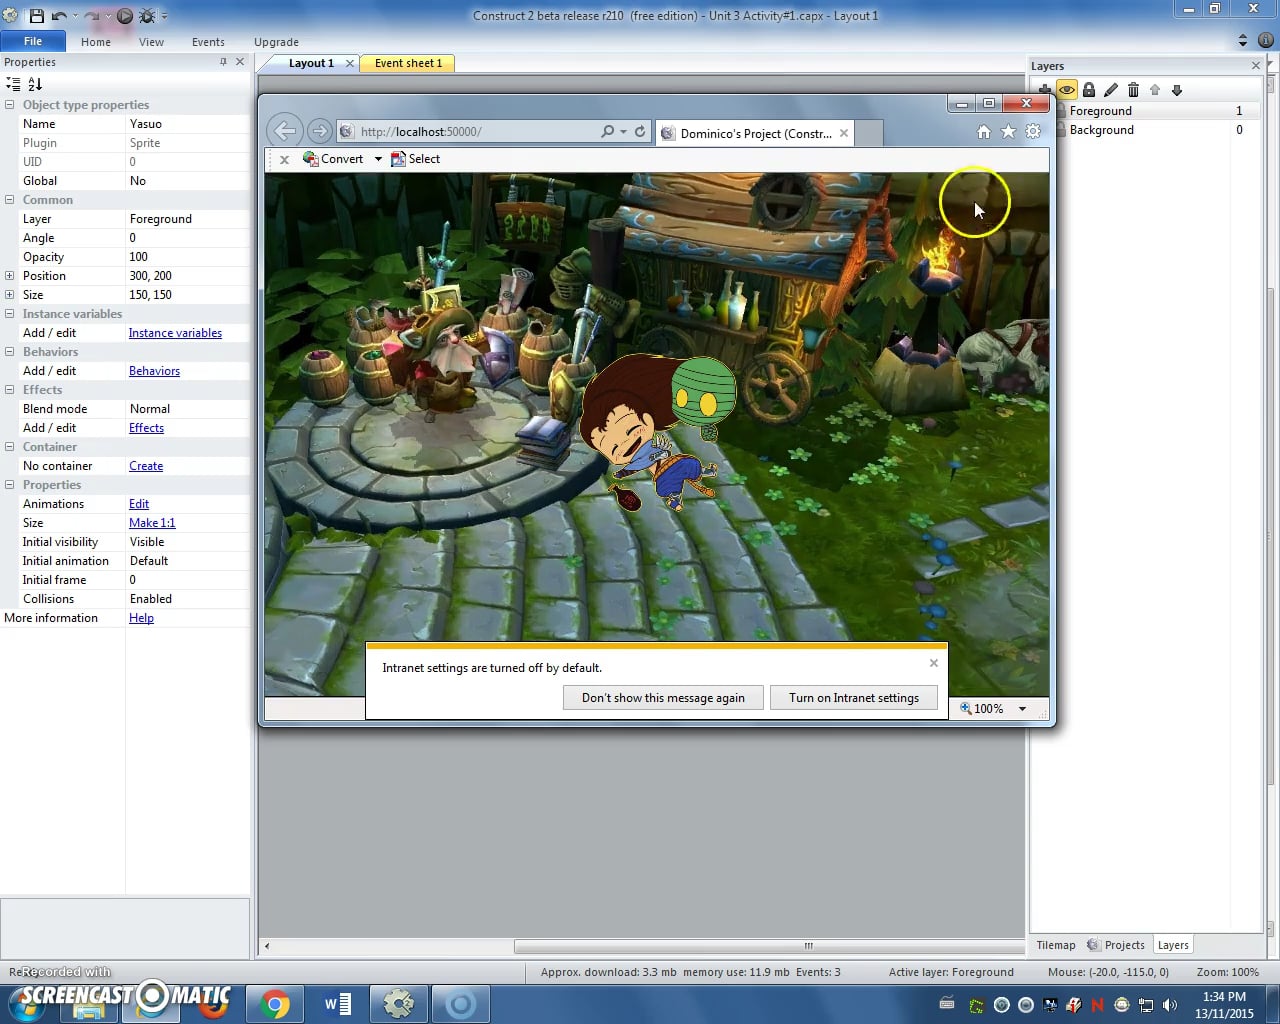Open browser tools gear icon
Image resolution: width=1280 pixels, height=1024 pixels.
coord(1033,131)
